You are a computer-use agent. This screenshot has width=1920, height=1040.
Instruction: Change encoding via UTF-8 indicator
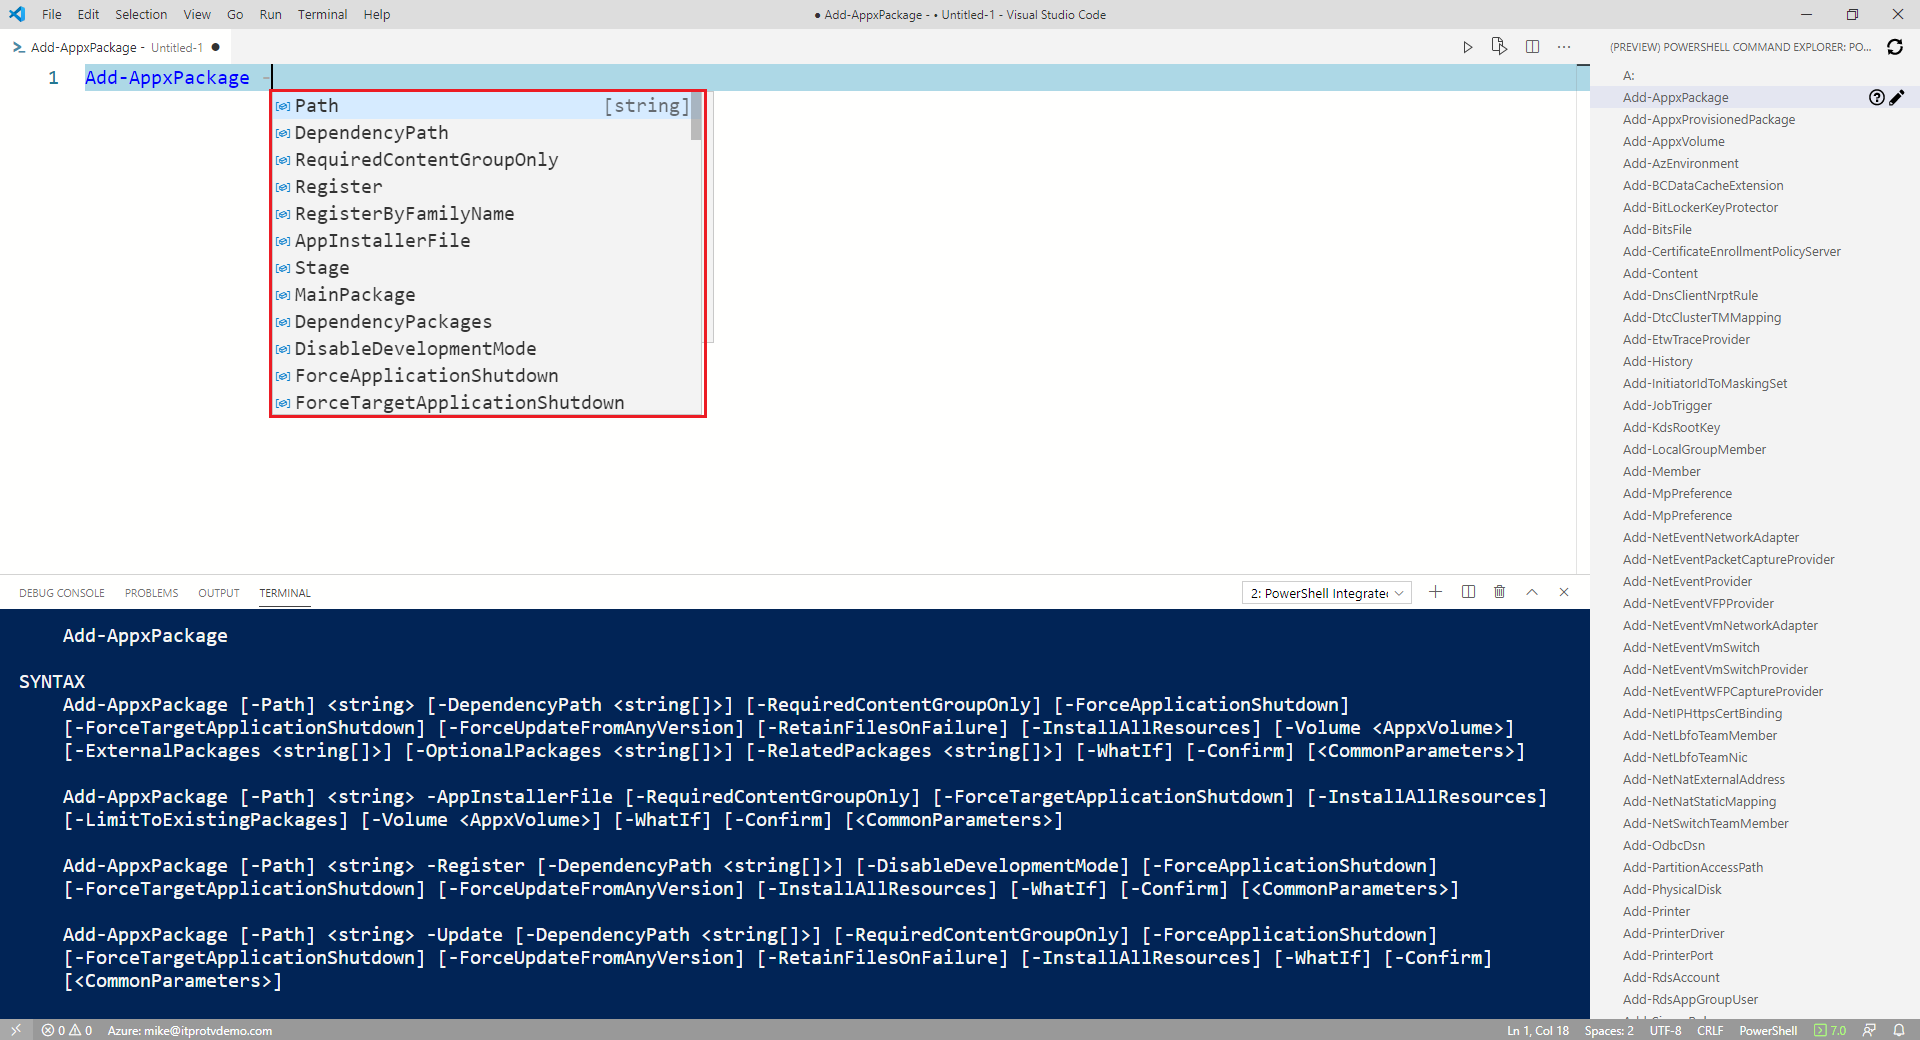click(x=1665, y=1030)
